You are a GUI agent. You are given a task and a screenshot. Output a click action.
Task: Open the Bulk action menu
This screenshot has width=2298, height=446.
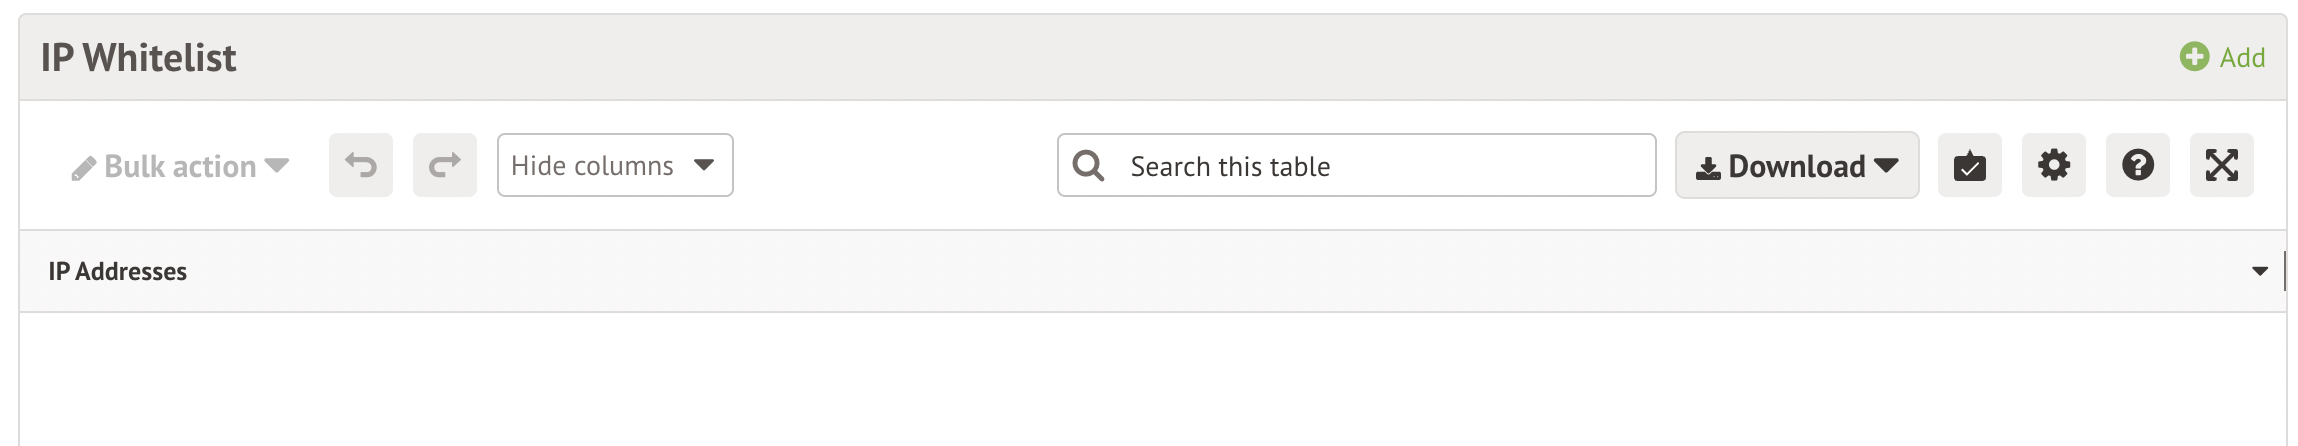tap(180, 166)
